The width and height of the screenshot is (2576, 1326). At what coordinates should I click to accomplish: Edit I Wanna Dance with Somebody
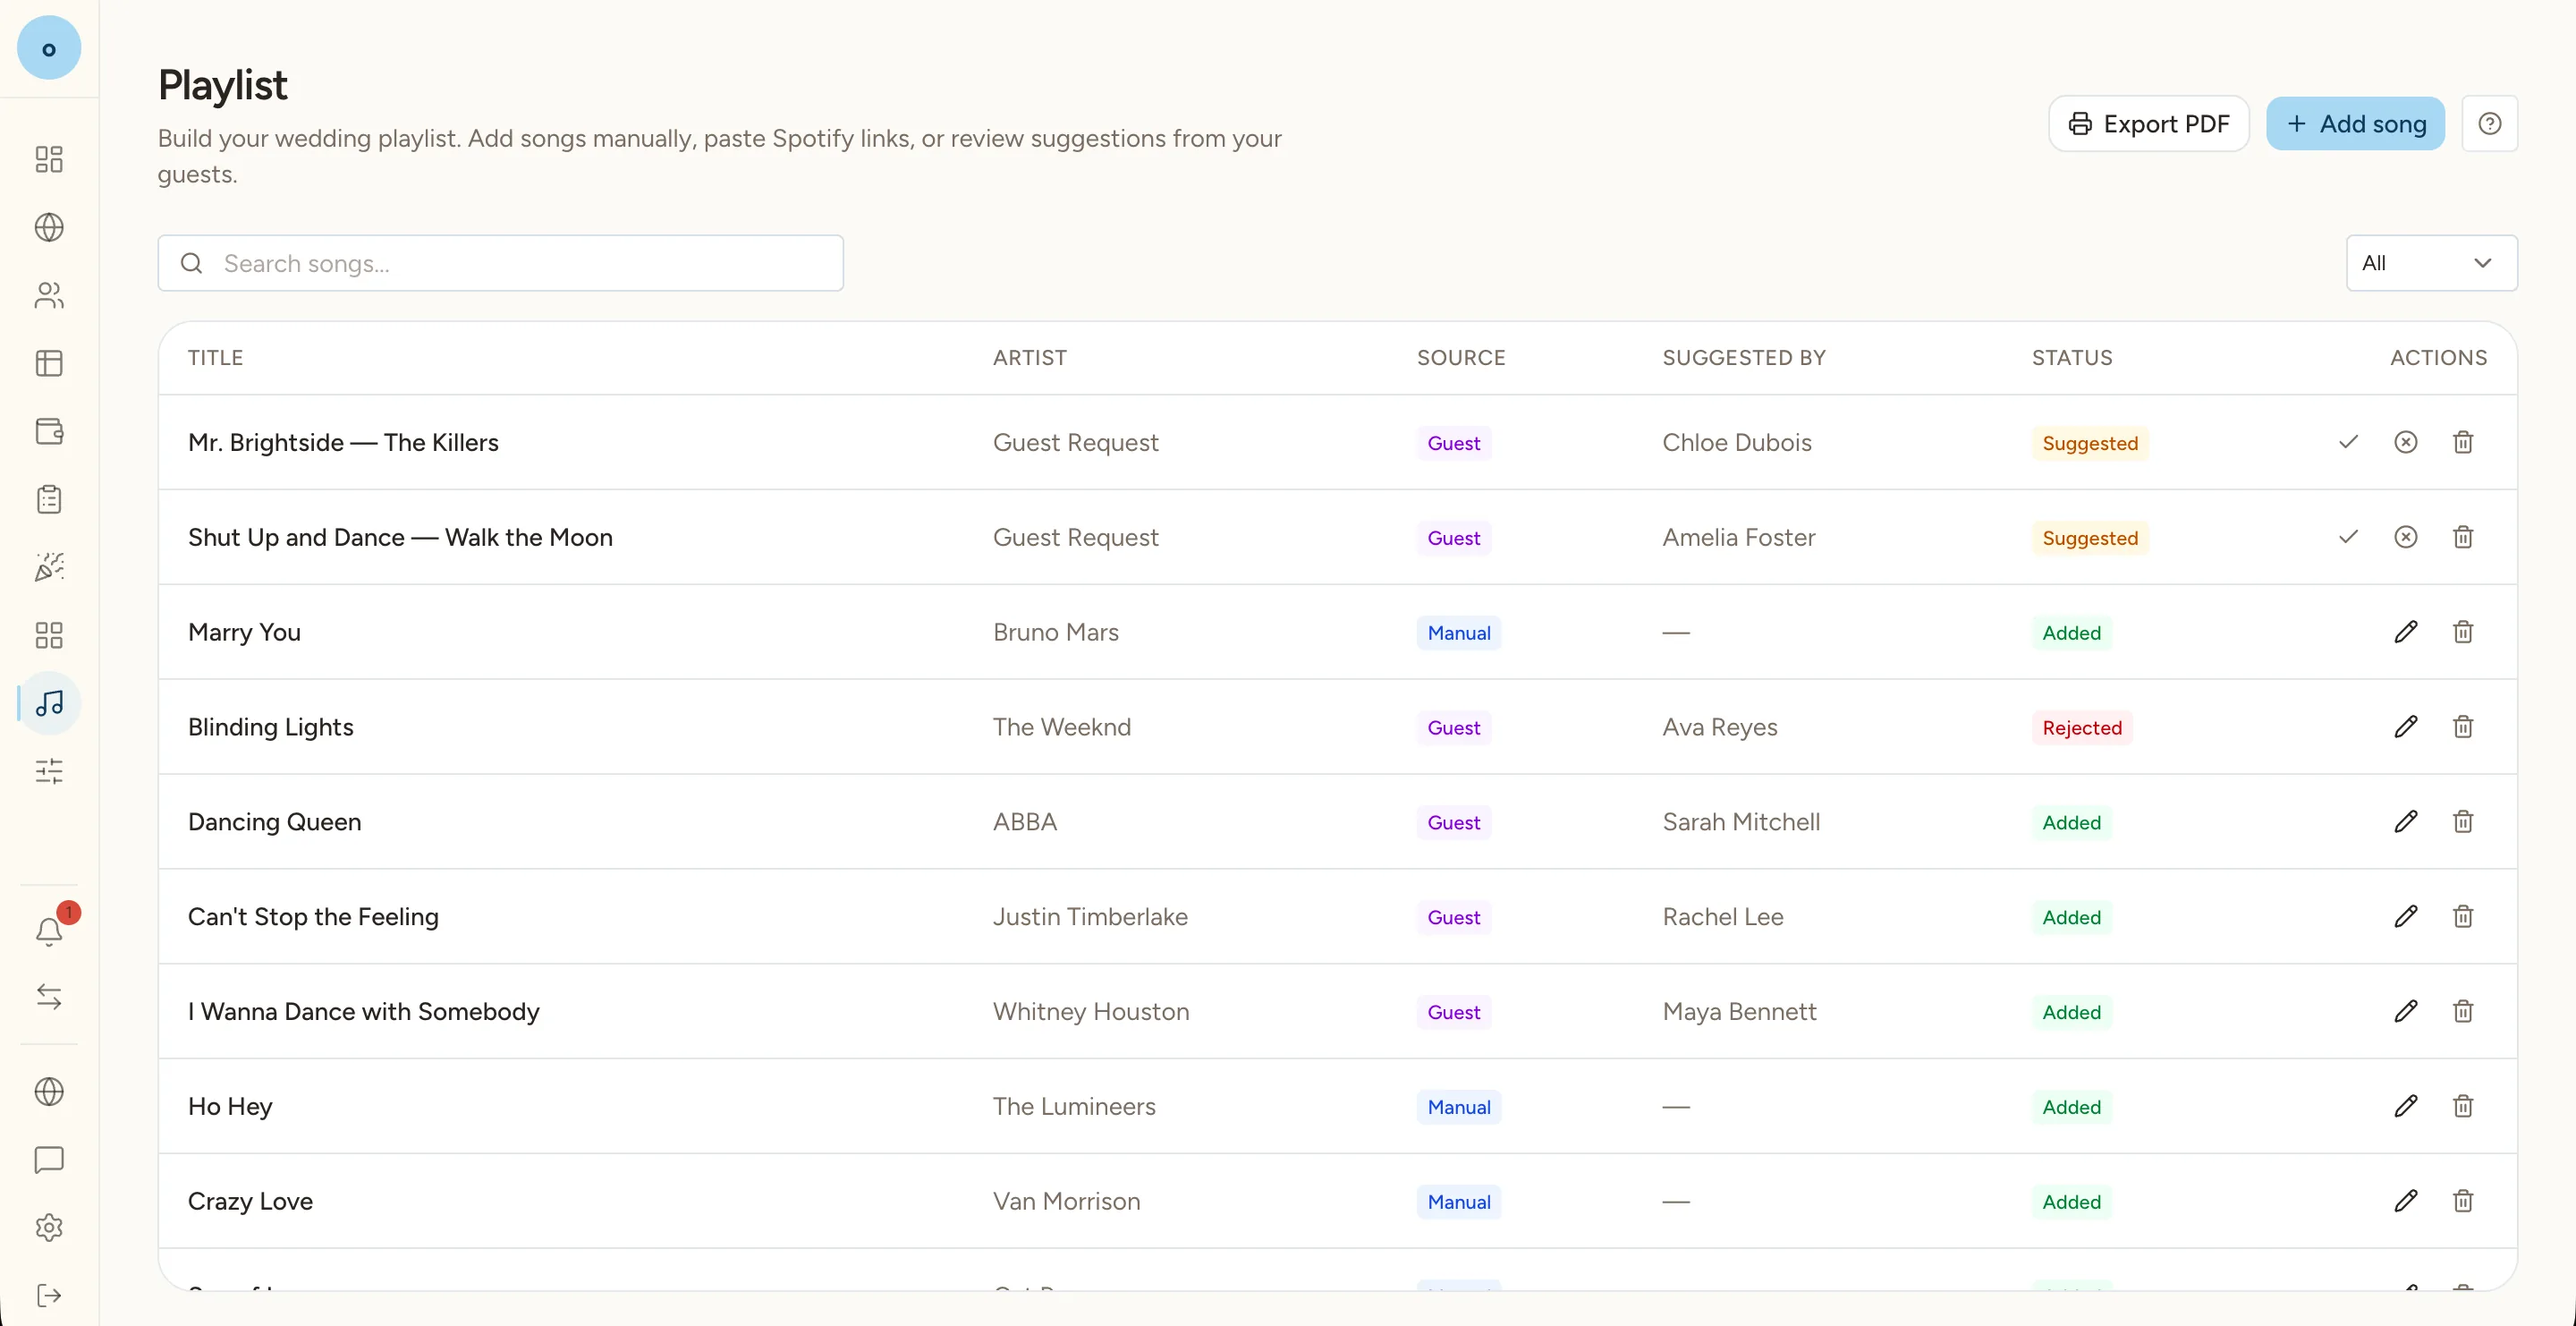pos(2405,1012)
